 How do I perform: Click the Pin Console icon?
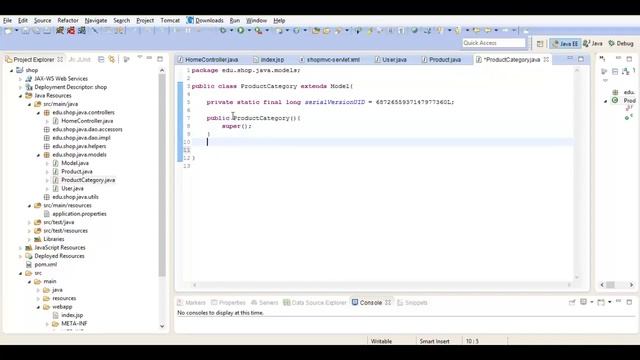point(572,302)
